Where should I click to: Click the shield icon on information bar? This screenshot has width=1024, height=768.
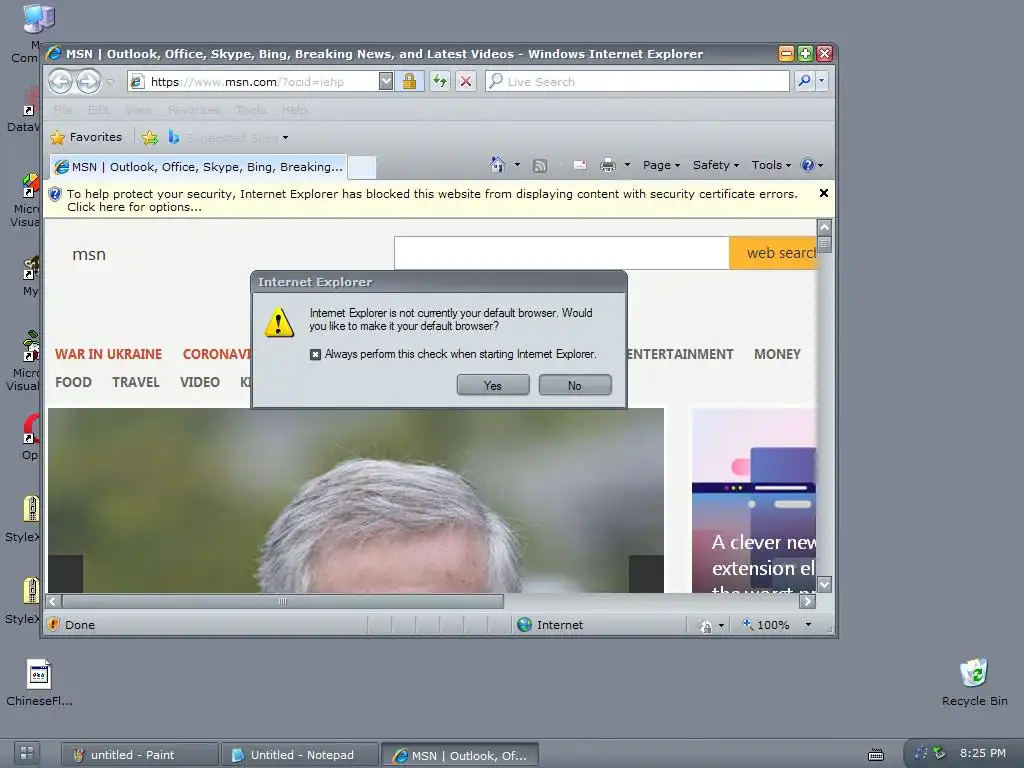pos(56,194)
